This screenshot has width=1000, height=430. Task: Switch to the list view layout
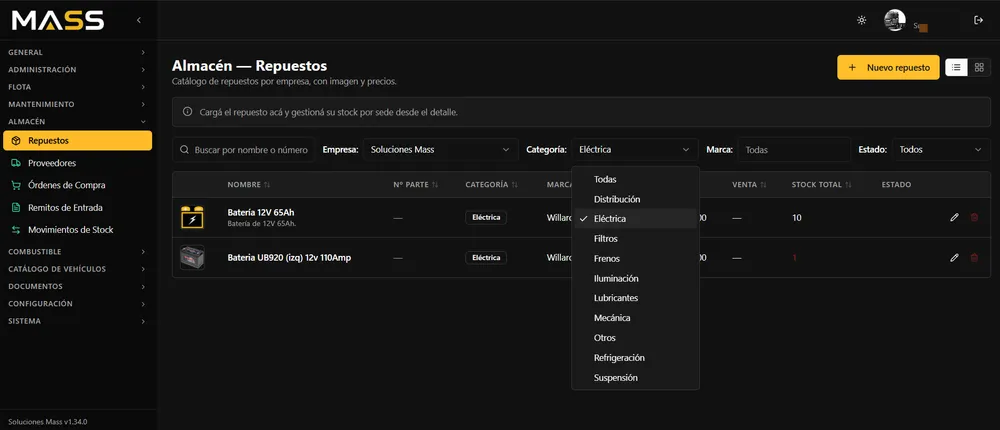point(956,67)
